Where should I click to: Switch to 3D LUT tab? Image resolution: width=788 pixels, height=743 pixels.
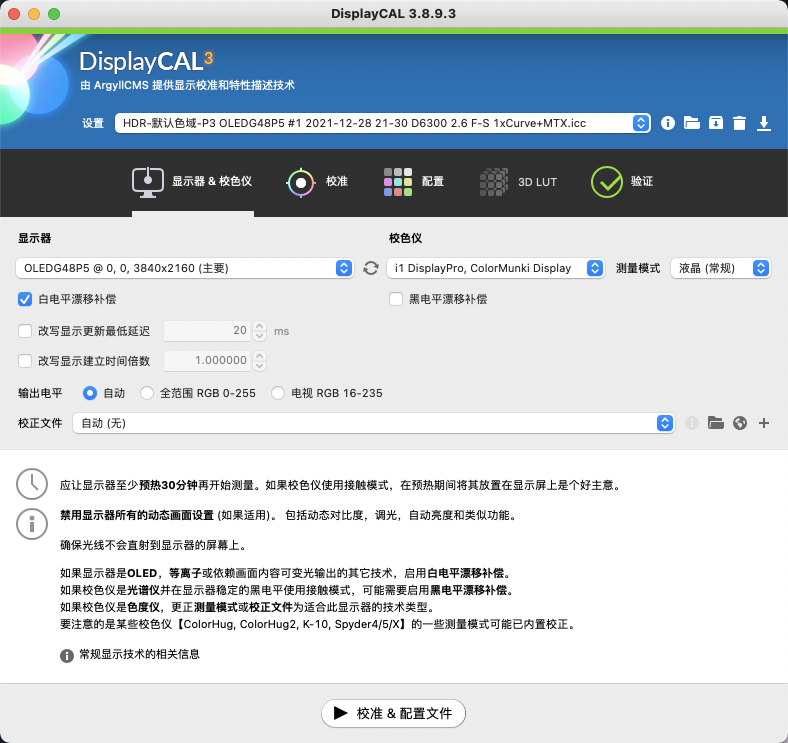click(x=518, y=182)
